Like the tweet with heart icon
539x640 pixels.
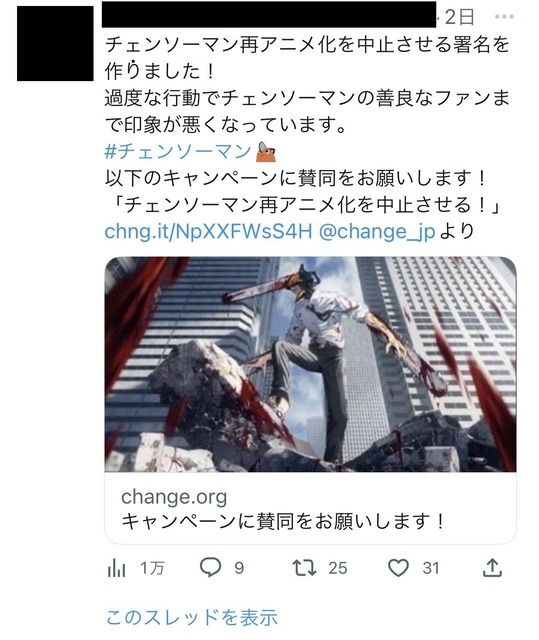398,568
